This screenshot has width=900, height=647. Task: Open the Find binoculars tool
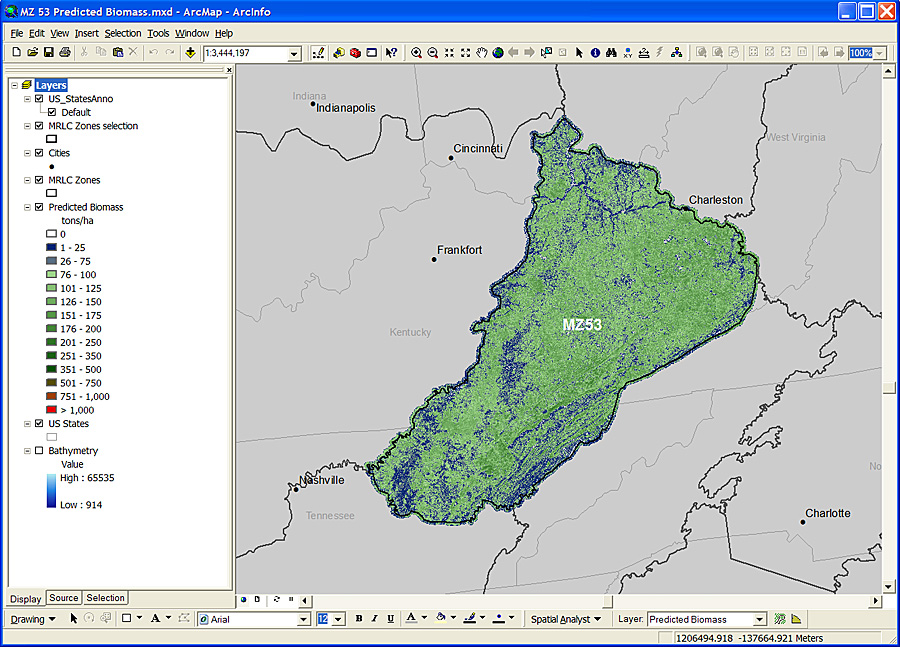[611, 53]
